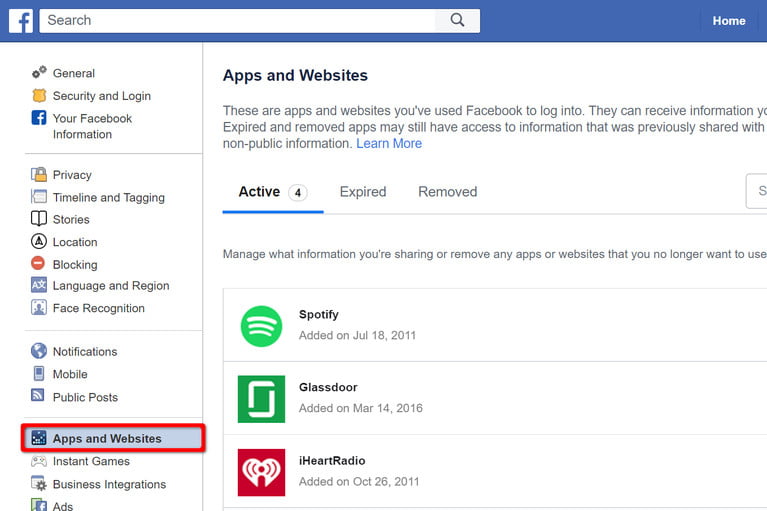
Task: Open Location settings icon
Action: point(39,242)
